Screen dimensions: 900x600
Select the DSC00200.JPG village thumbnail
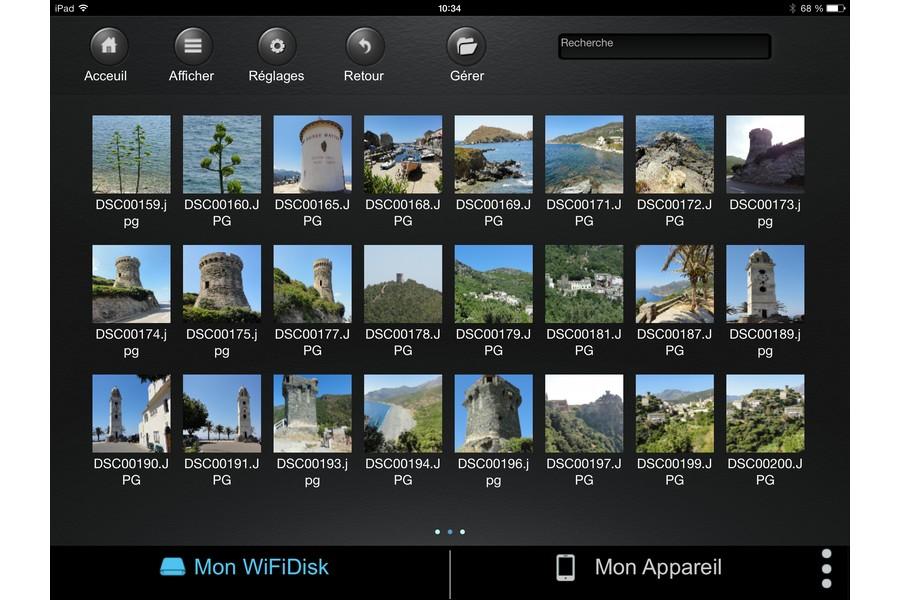tap(765, 414)
